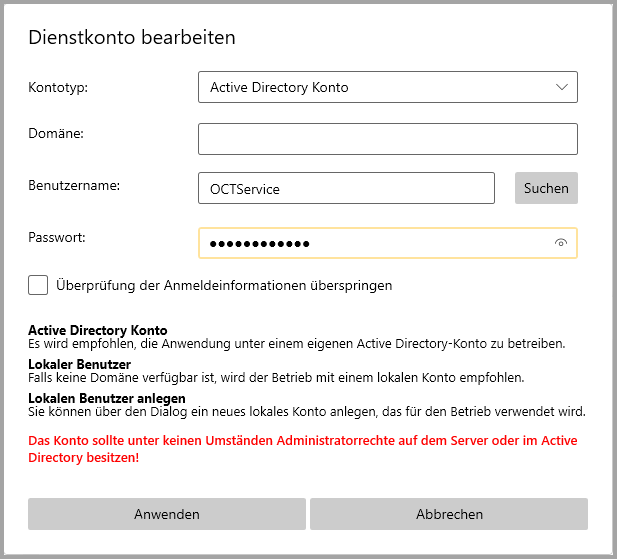Click the Benutzername label
The image size is (617, 559).
click(x=74, y=185)
